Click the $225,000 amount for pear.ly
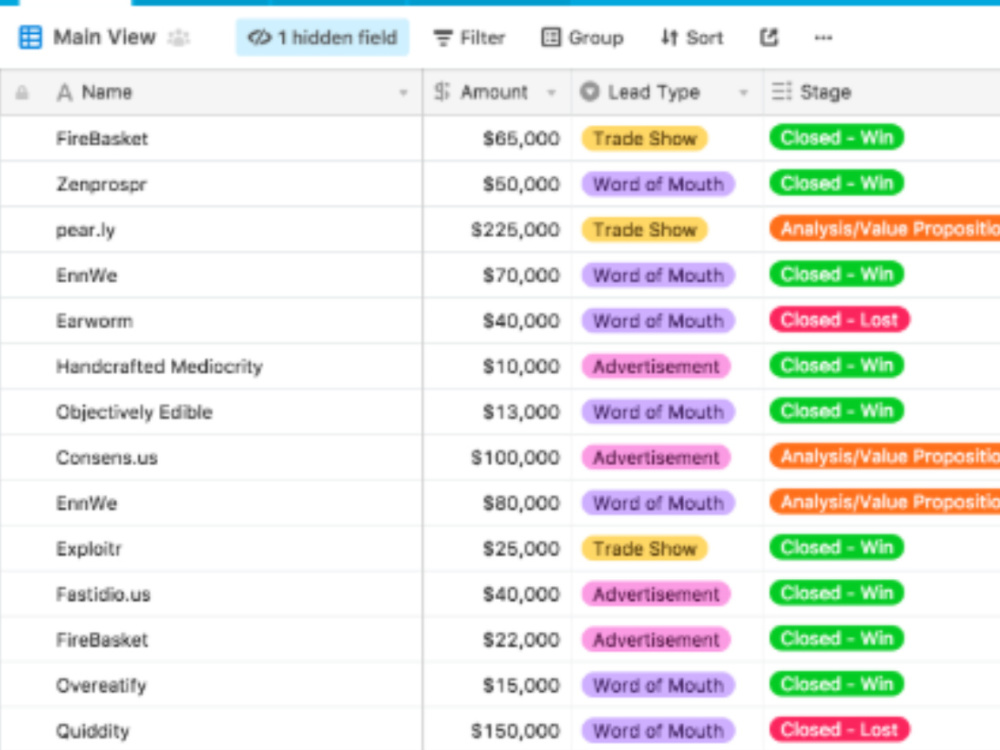This screenshot has height=750, width=1000. 497,230
